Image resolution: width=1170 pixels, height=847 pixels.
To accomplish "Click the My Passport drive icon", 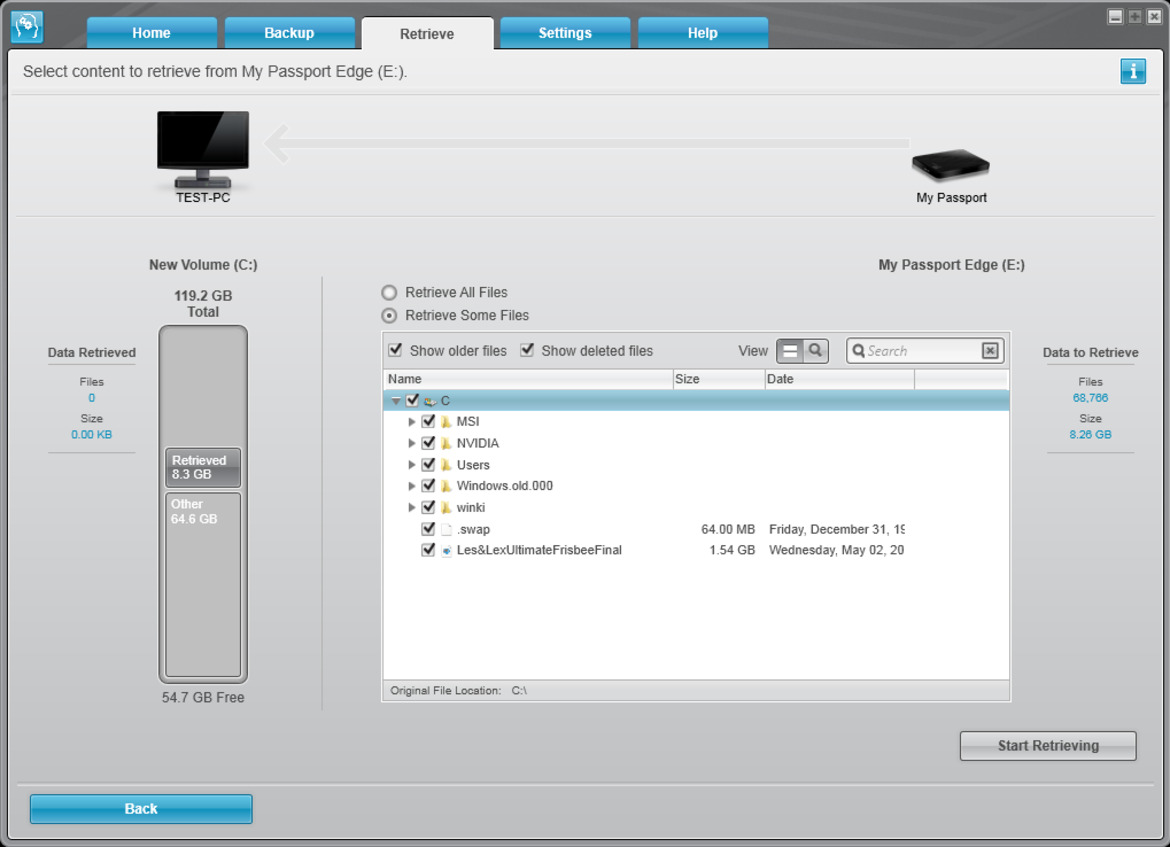I will (951, 166).
